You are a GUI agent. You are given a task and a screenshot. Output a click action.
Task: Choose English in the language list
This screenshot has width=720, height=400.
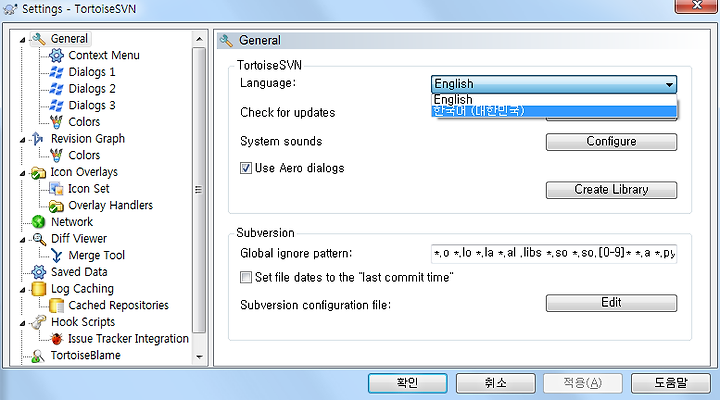[x=554, y=100]
